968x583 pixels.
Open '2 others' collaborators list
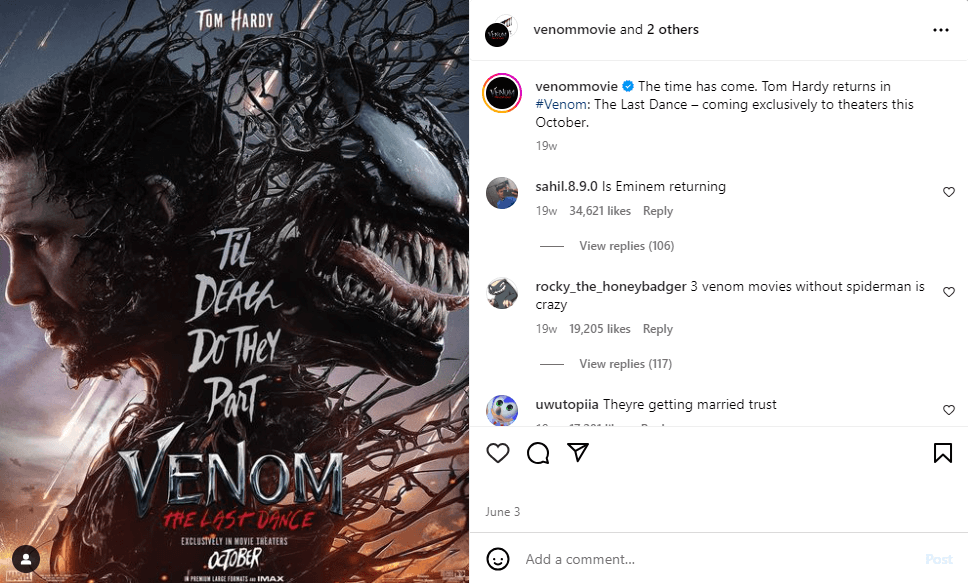coord(672,30)
